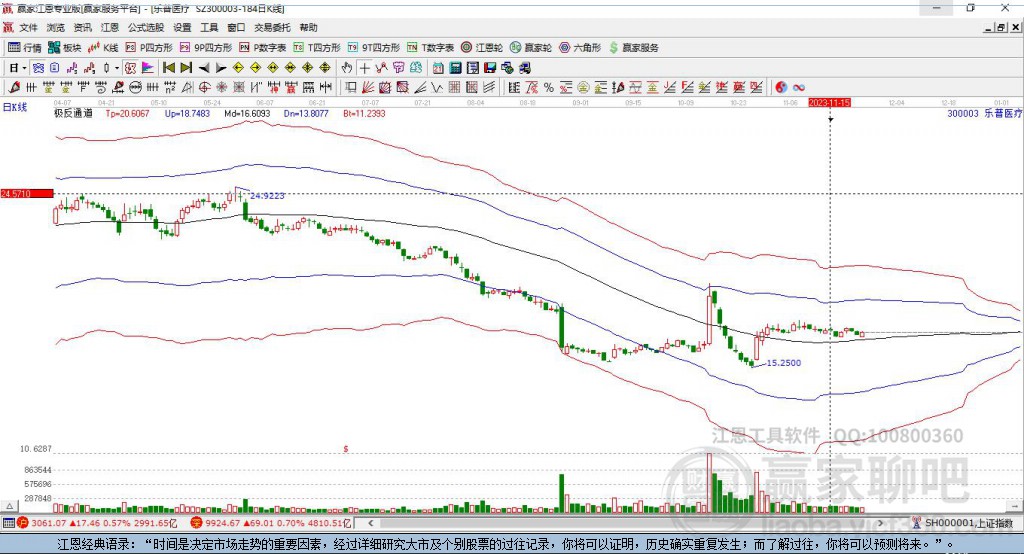
Task: Toggle the purple flag icon
Action: point(148,68)
